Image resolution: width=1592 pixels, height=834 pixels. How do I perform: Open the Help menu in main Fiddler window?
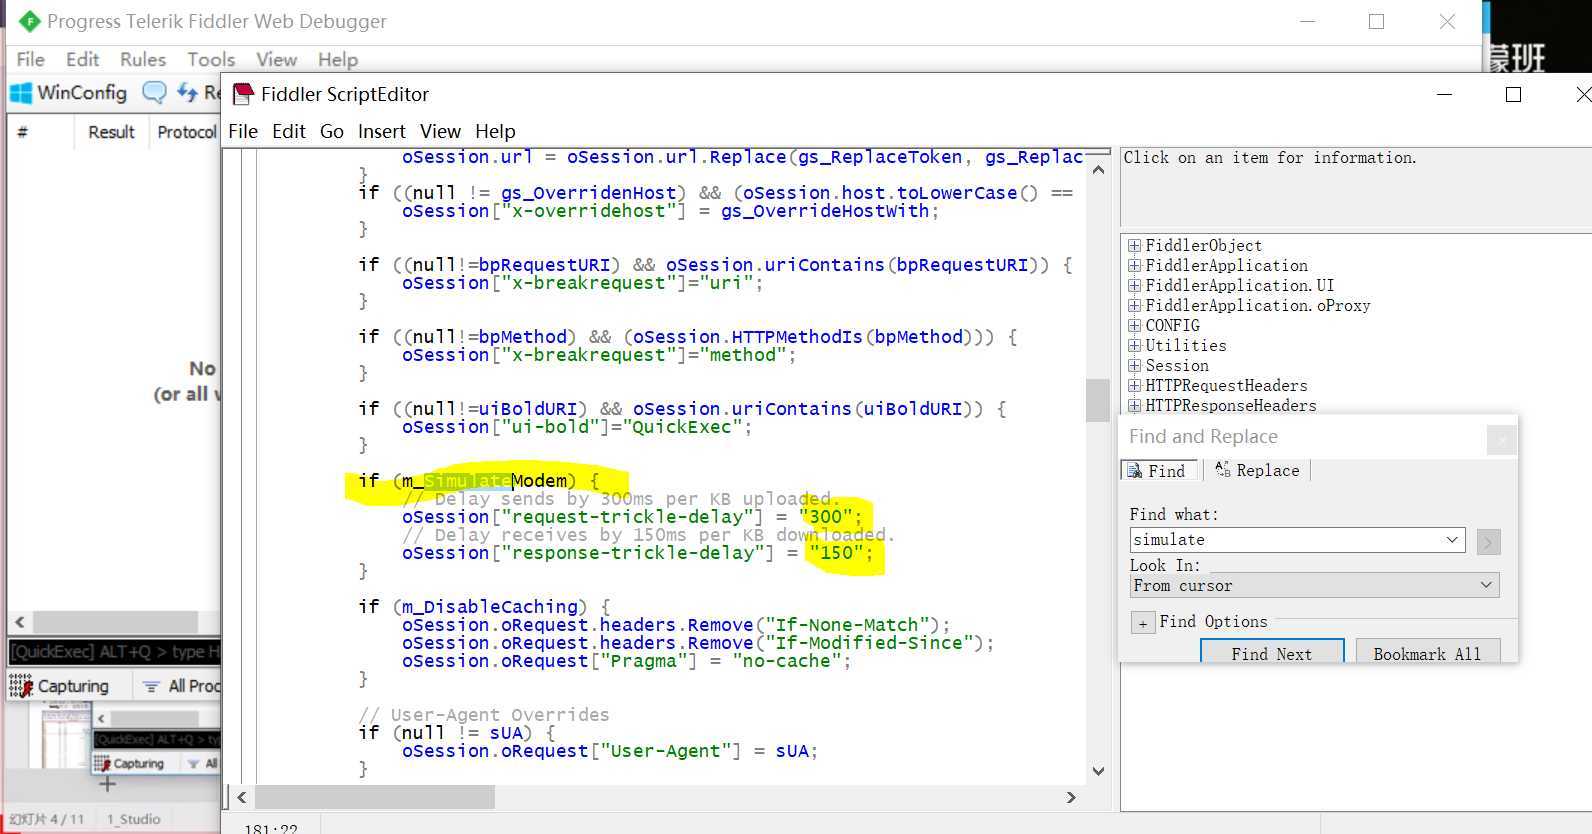[338, 59]
